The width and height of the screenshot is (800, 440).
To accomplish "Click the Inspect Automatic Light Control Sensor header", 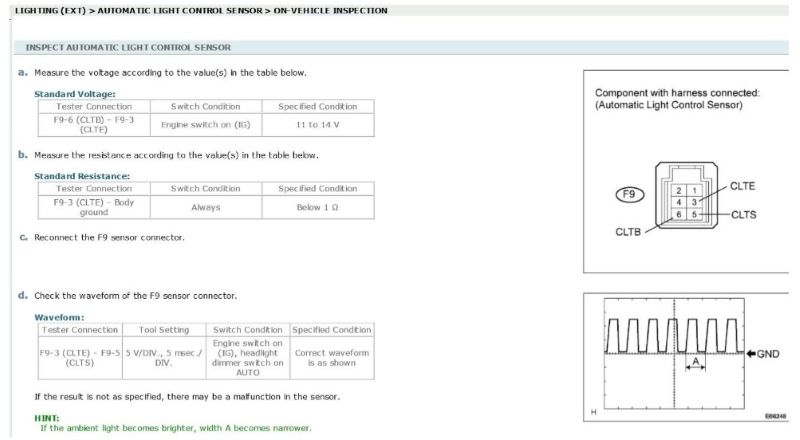I will (x=128, y=47).
